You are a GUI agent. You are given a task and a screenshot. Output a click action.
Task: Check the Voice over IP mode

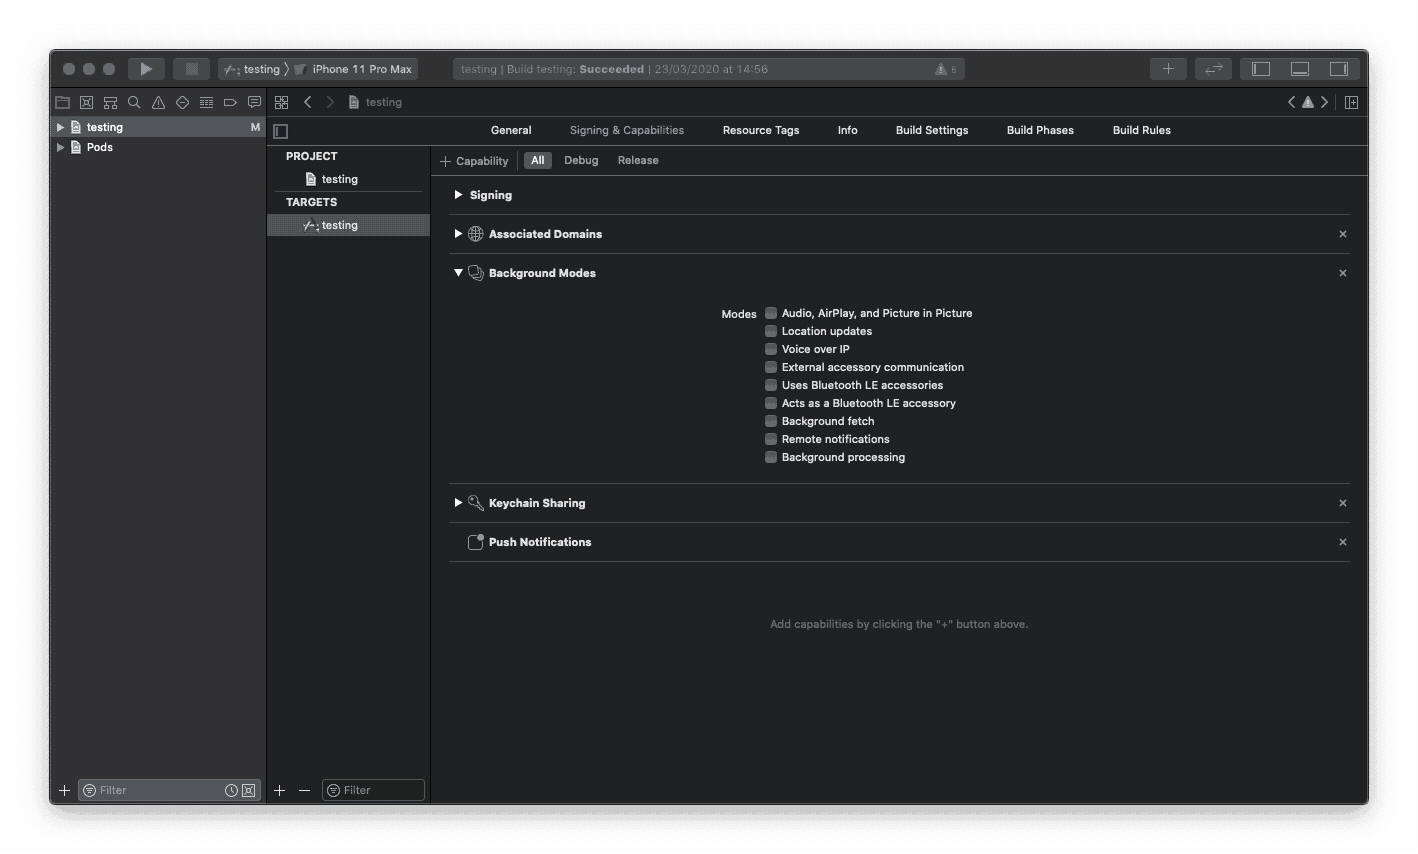point(771,349)
